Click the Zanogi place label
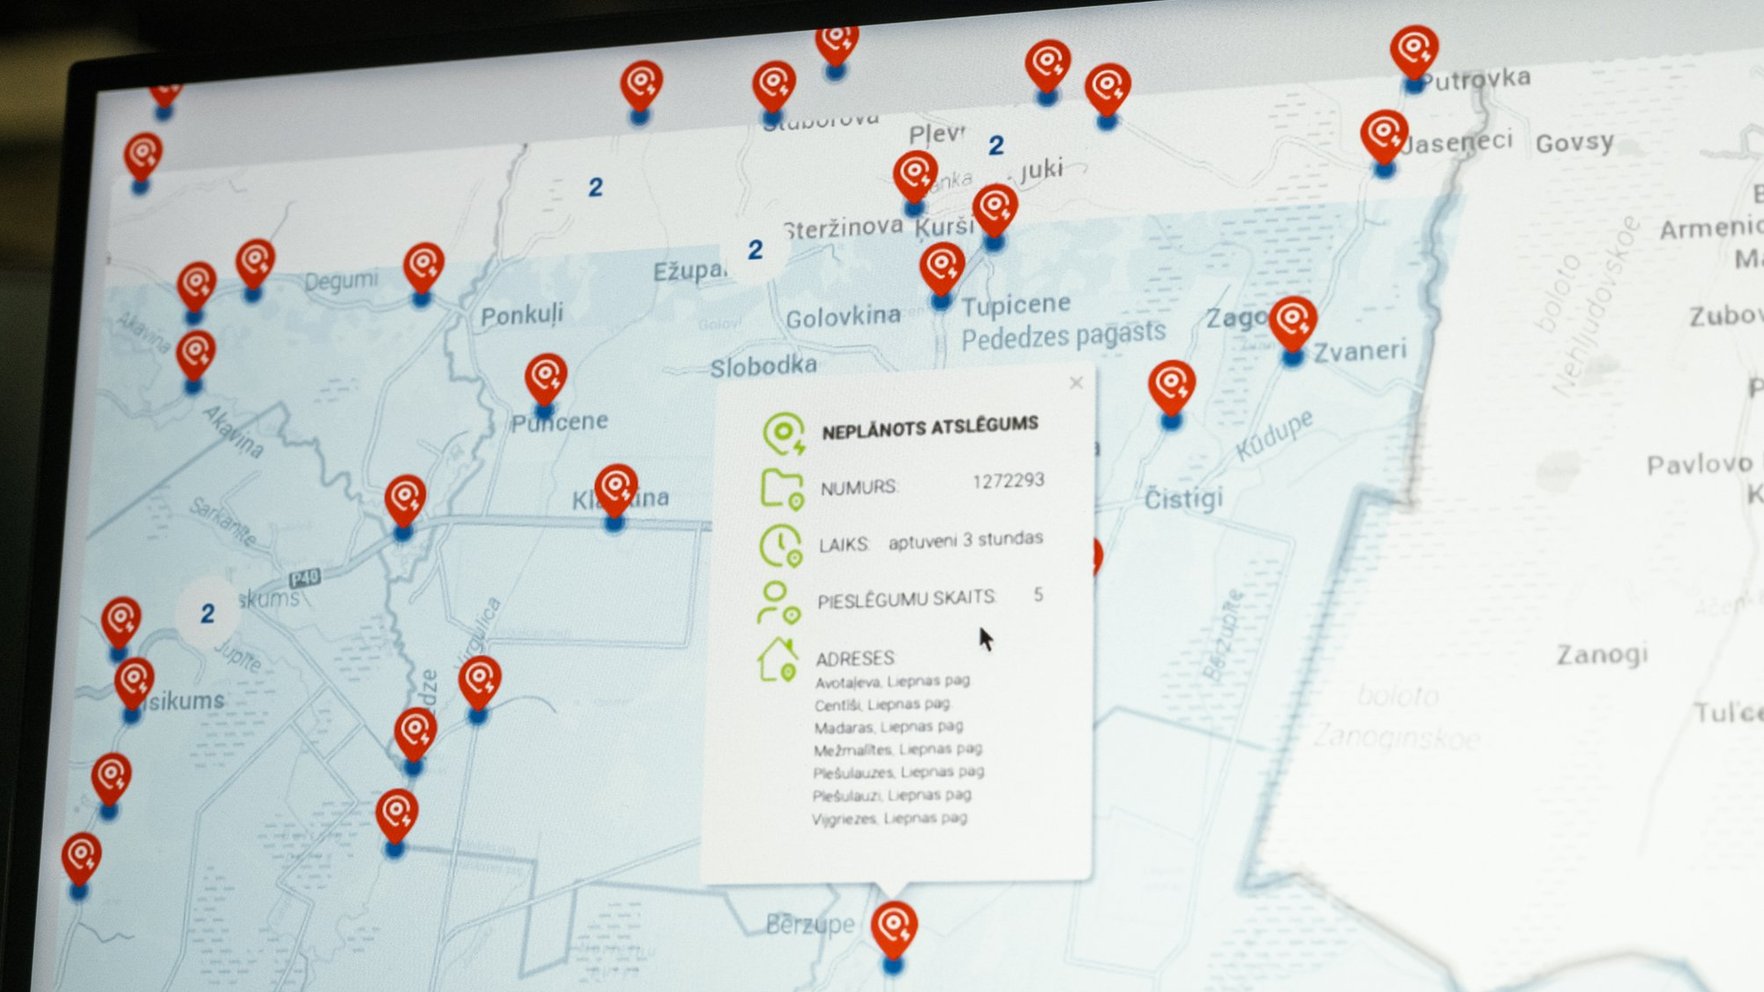 coord(1602,655)
